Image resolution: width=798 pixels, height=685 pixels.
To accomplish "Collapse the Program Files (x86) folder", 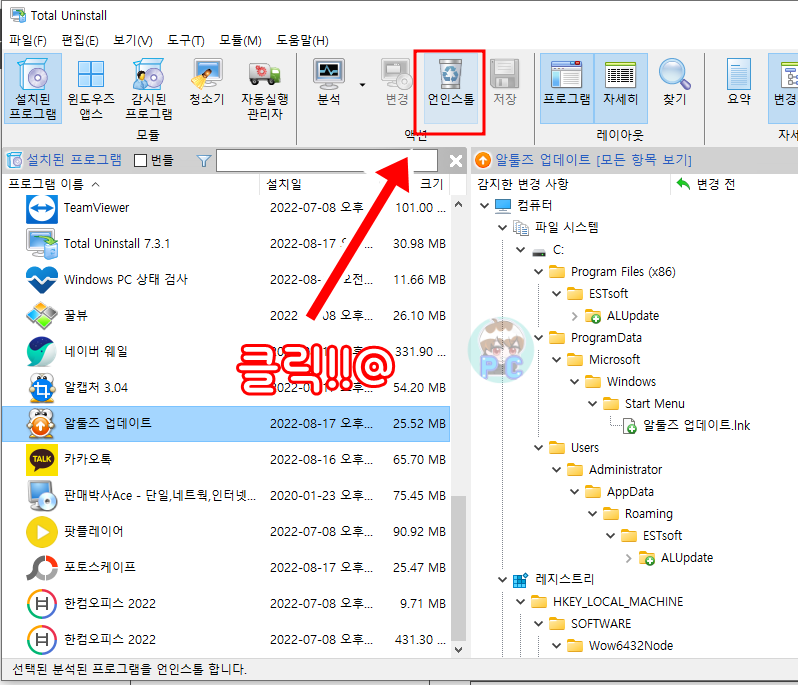I will point(538,272).
